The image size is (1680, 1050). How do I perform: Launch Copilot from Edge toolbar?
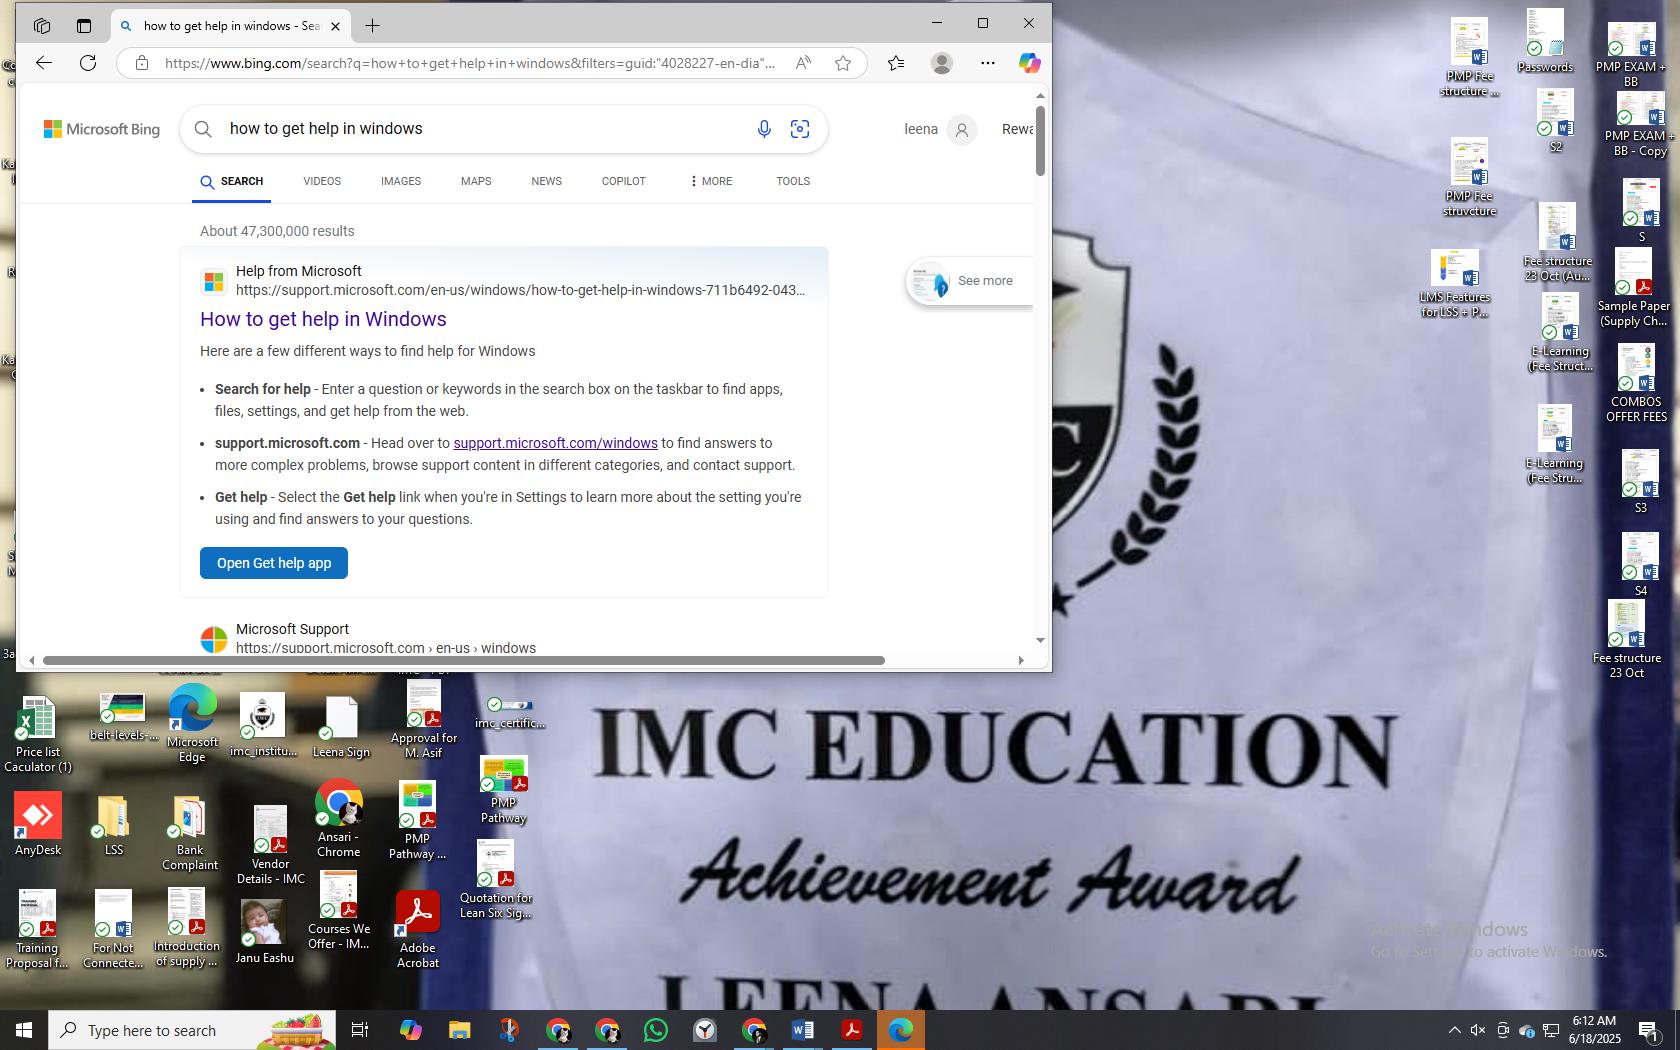[x=1029, y=63]
